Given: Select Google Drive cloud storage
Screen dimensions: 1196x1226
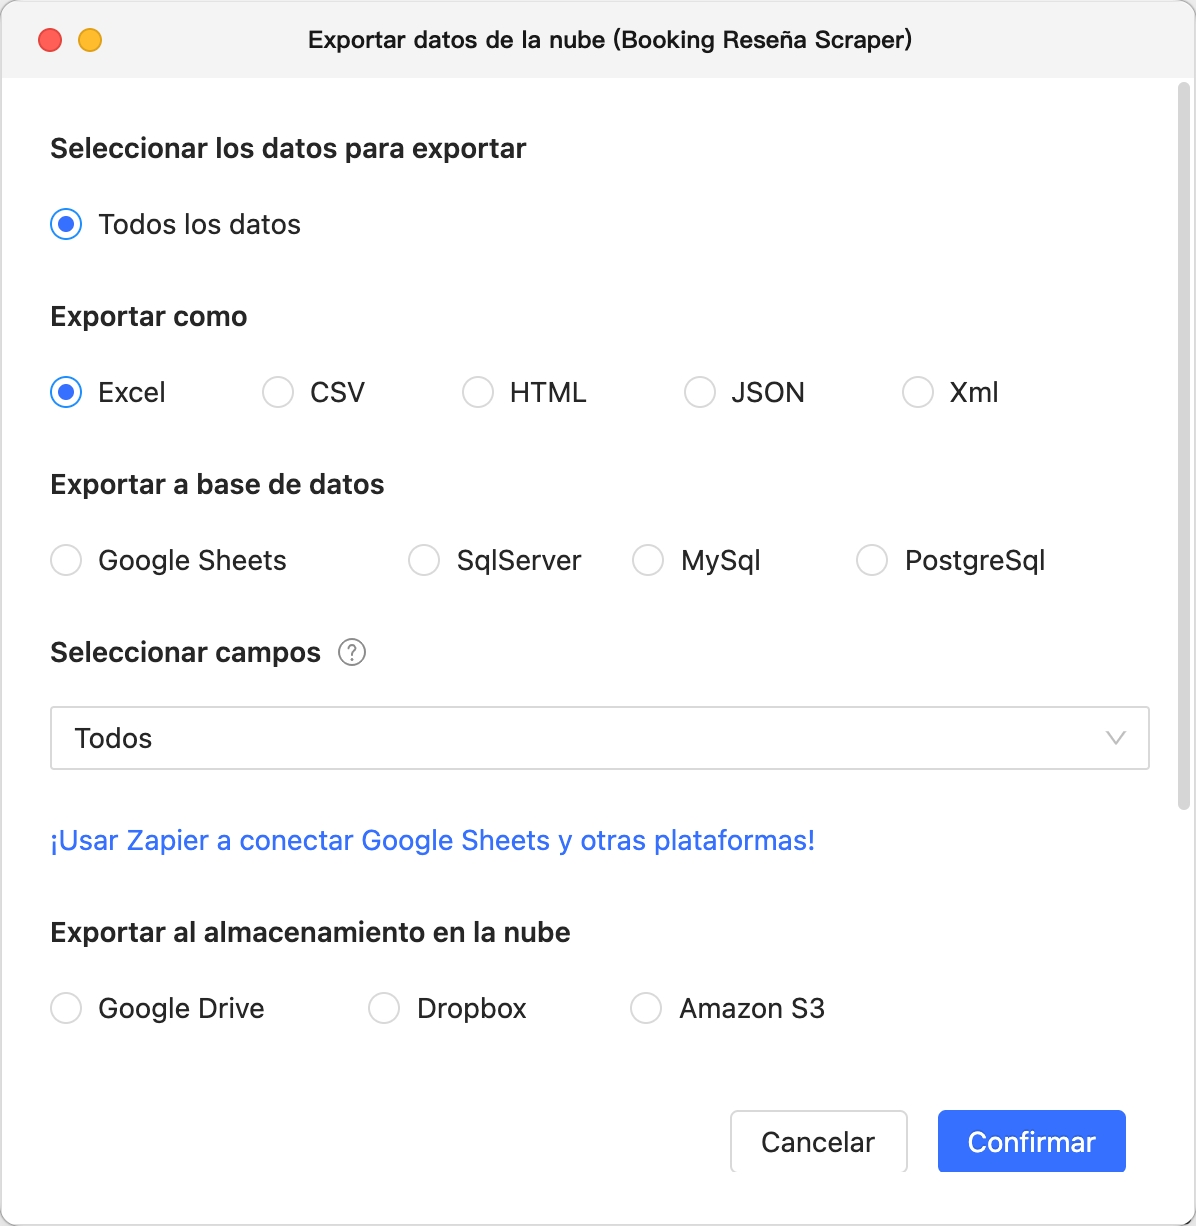Looking at the screenshot, I should (x=65, y=1008).
